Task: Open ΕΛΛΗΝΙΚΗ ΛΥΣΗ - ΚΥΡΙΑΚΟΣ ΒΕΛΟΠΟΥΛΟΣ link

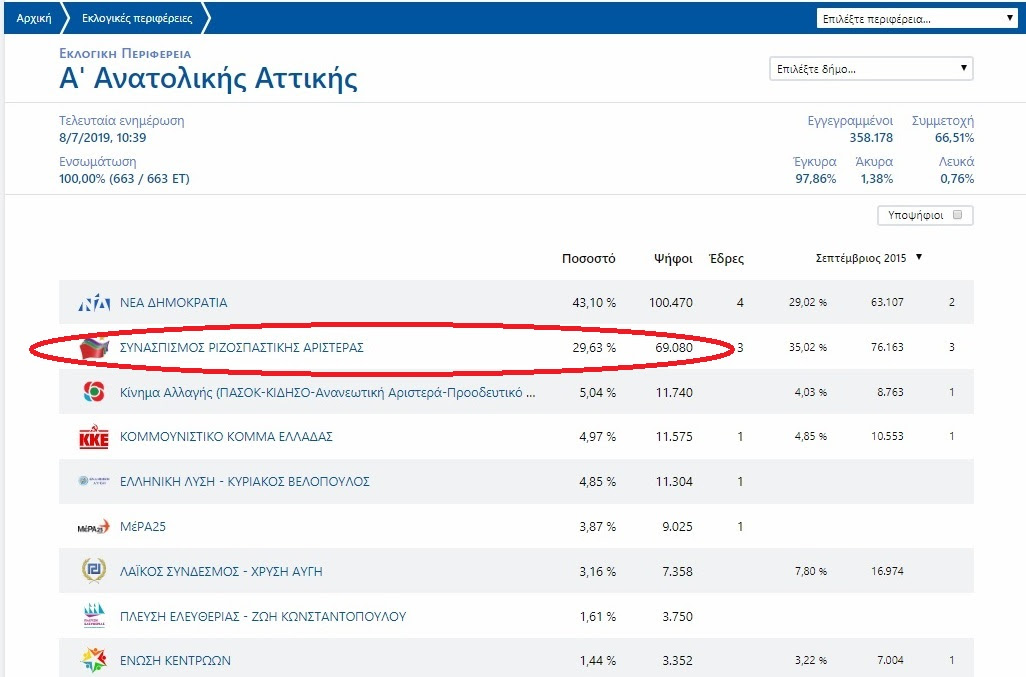Action: 245,481
